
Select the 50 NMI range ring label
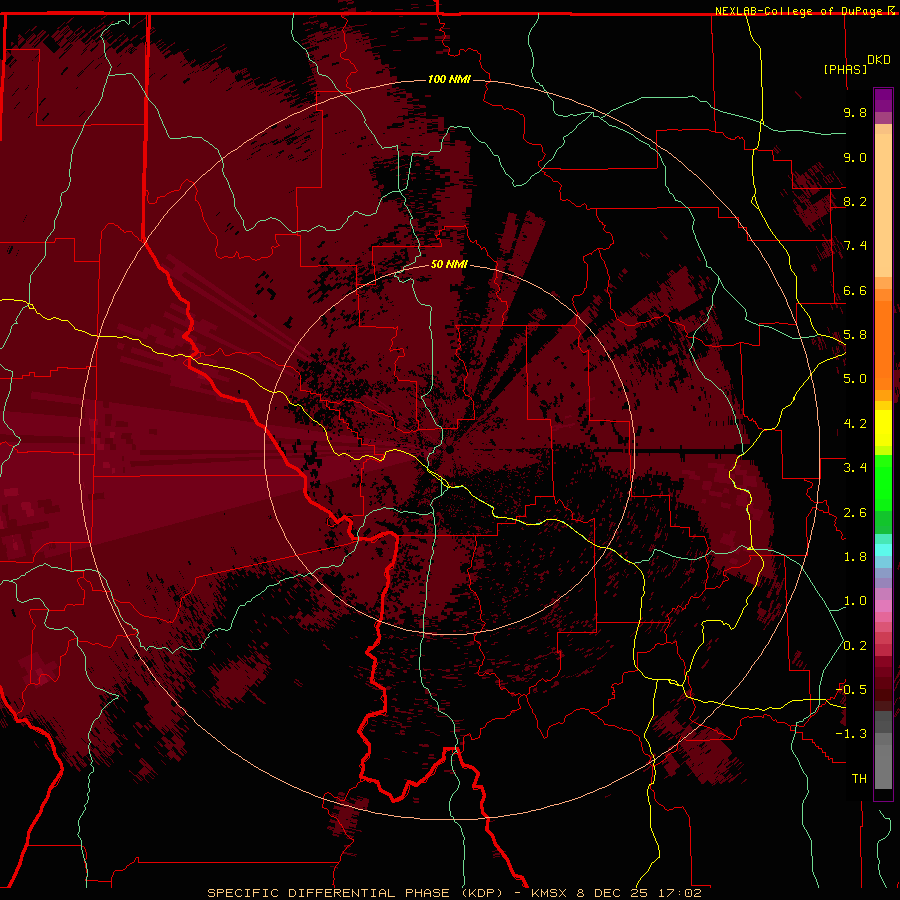pyautogui.click(x=449, y=264)
